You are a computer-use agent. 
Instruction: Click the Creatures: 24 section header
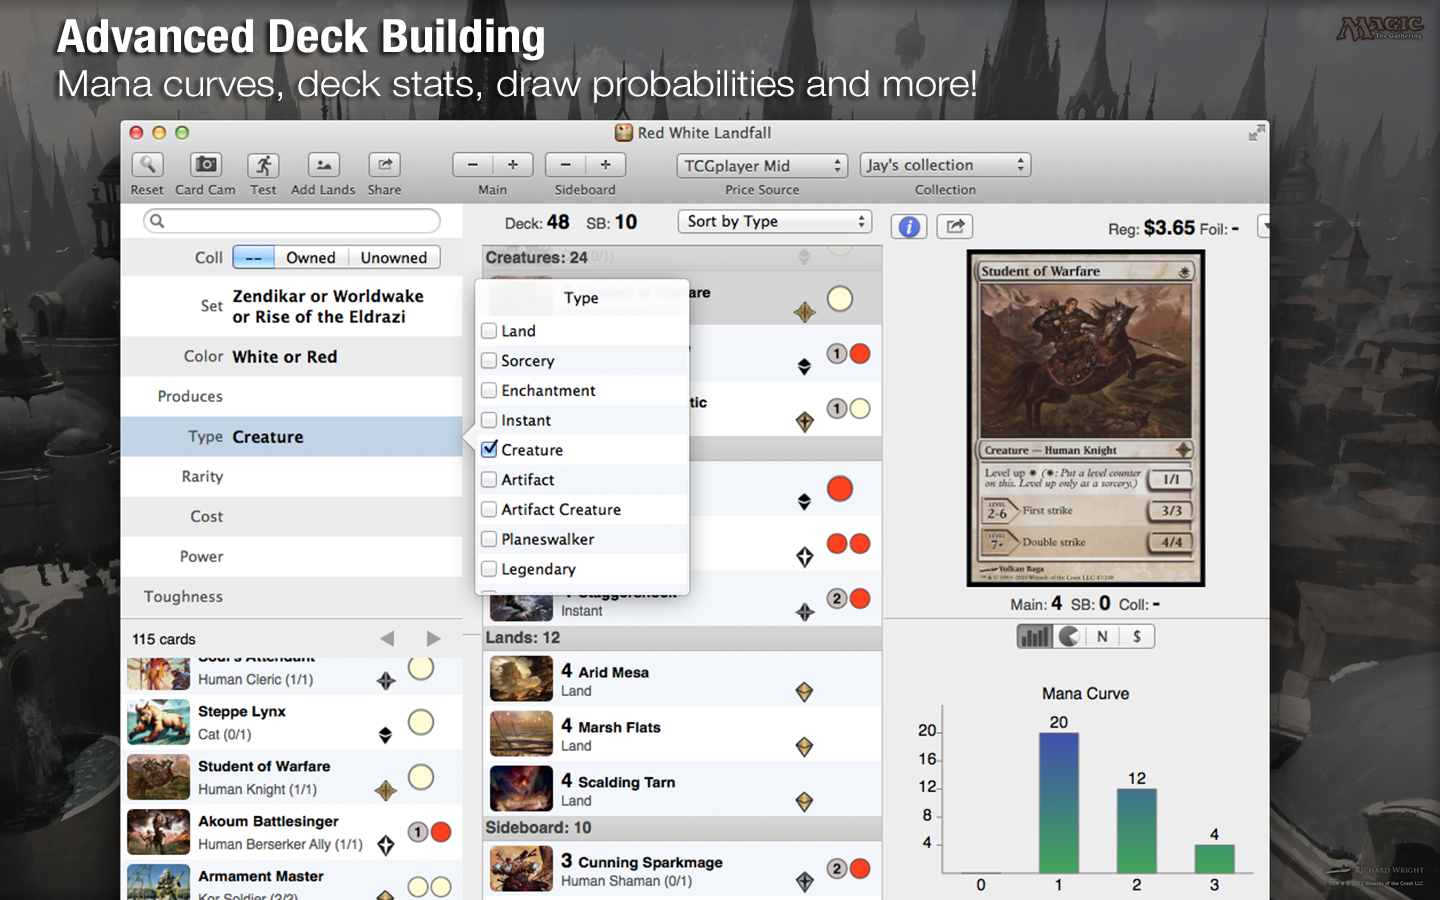682,258
